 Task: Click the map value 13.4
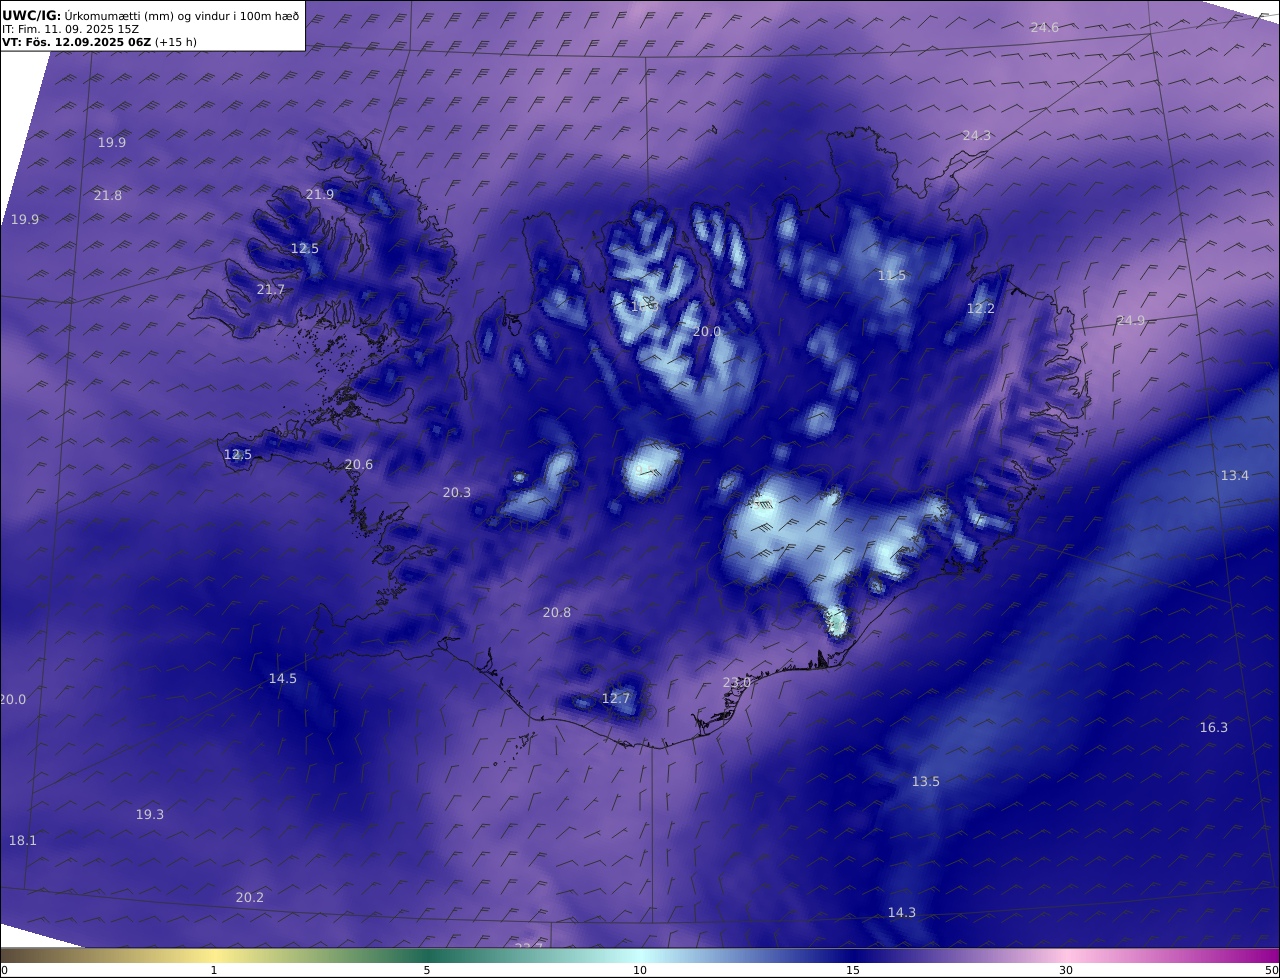1235,475
